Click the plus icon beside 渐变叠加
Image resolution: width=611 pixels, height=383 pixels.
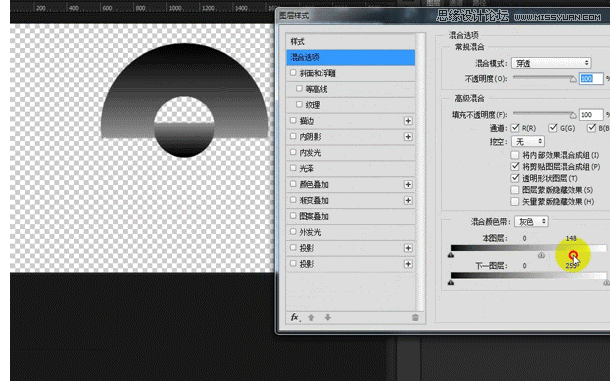(408, 200)
